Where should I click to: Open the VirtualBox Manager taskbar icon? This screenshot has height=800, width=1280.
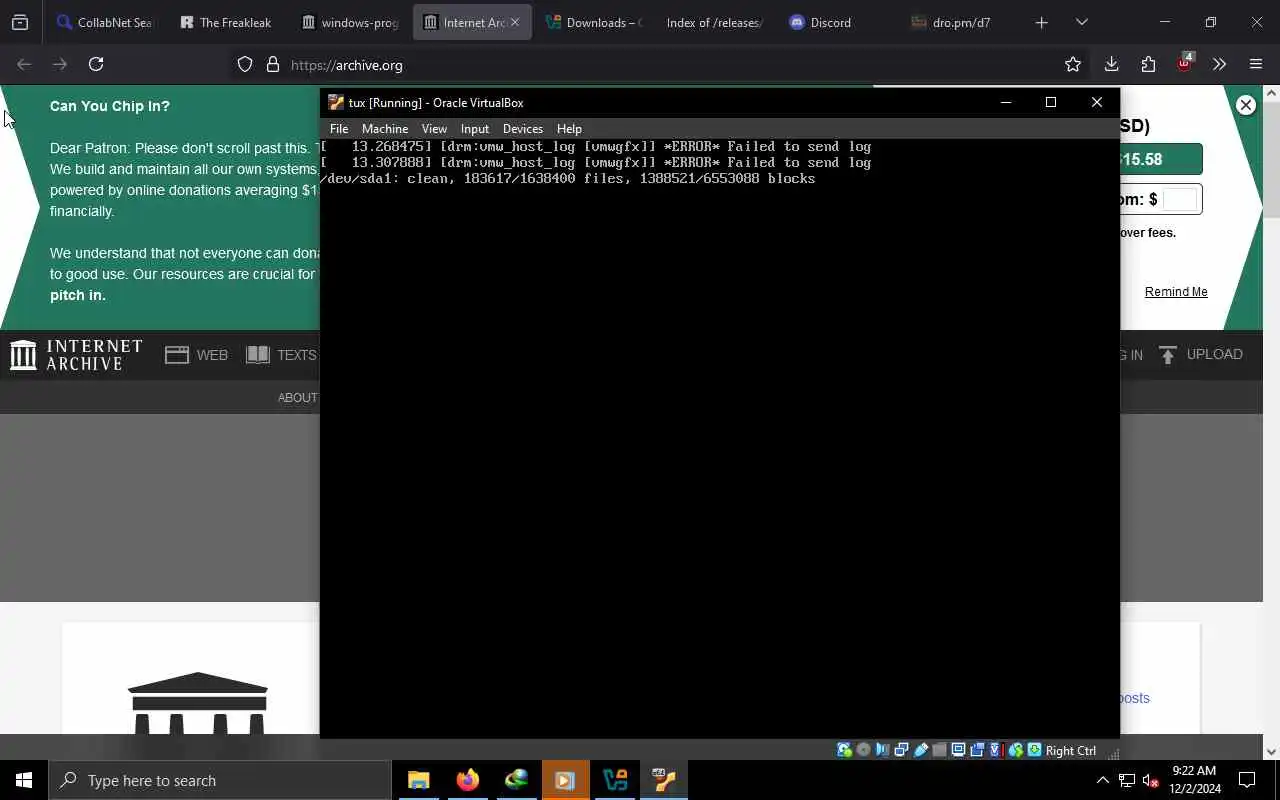coord(615,780)
